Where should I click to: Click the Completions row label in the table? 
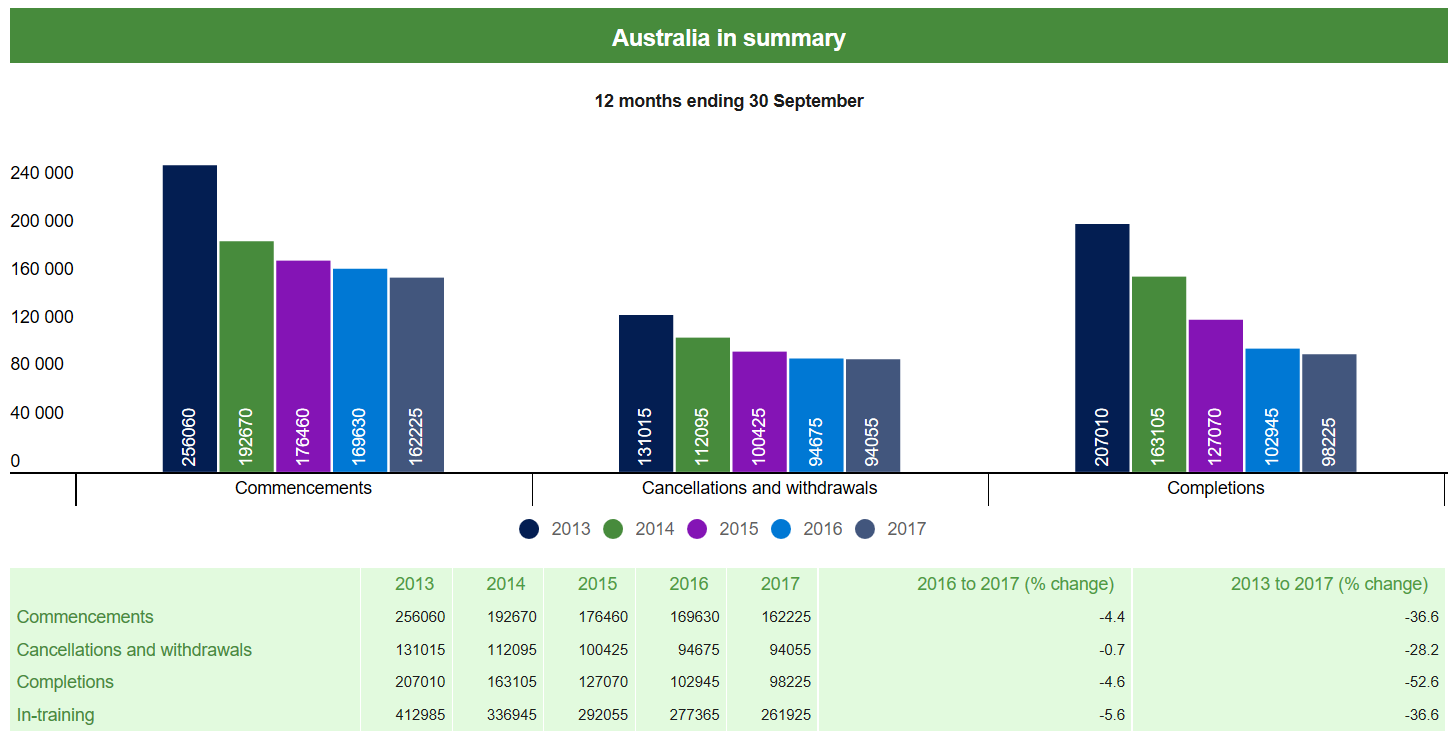[x=65, y=682]
